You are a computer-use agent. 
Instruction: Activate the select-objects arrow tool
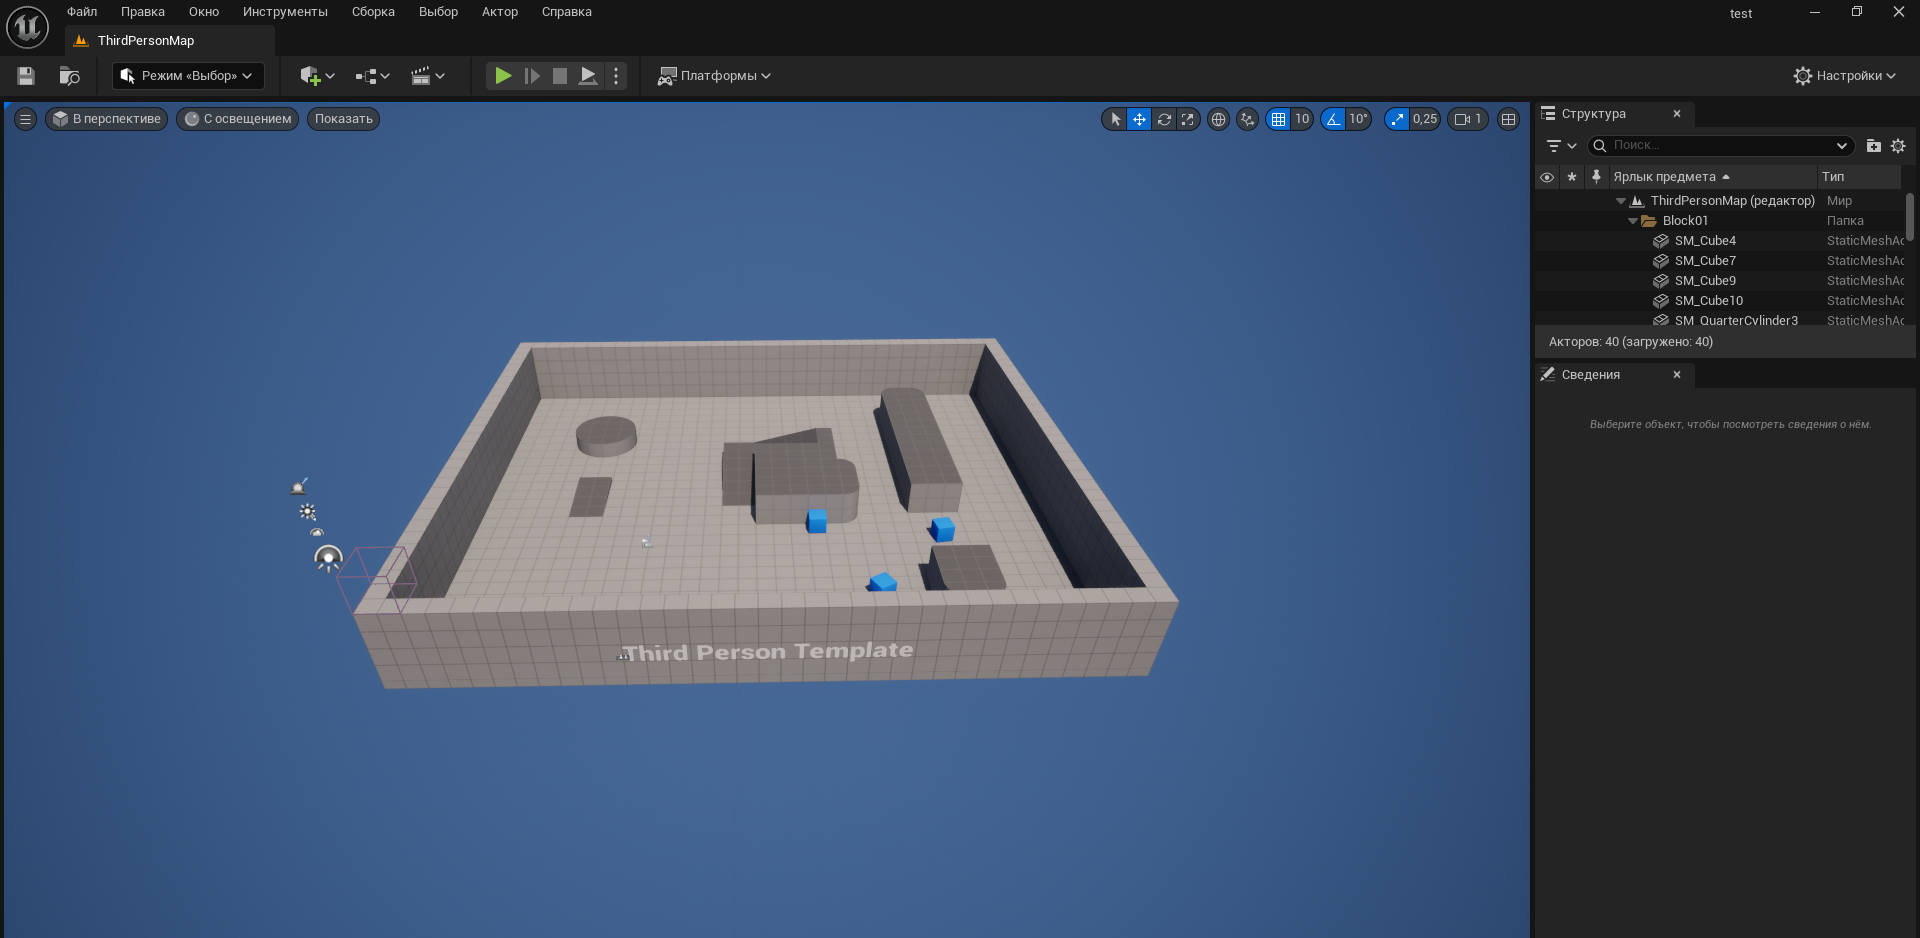1116,119
